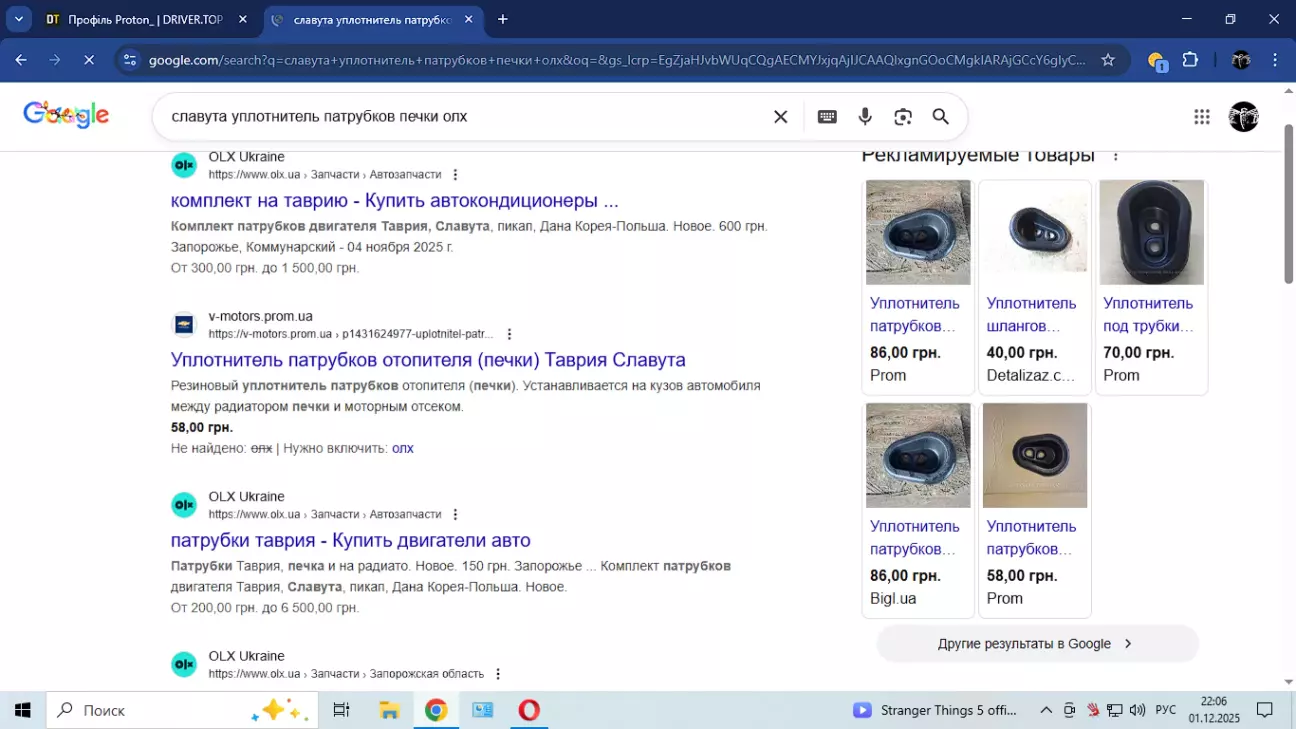Click the Другие результаты в Google button

tap(1037, 644)
